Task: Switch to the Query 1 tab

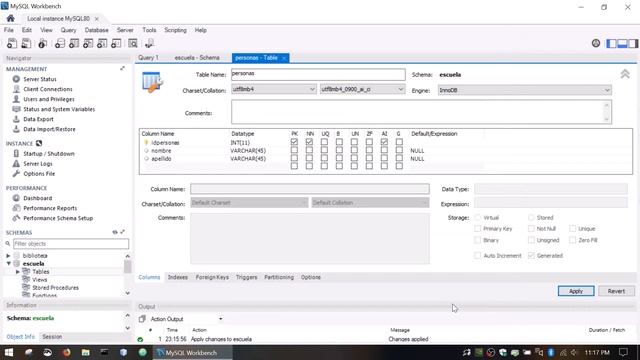Action: tap(148, 58)
